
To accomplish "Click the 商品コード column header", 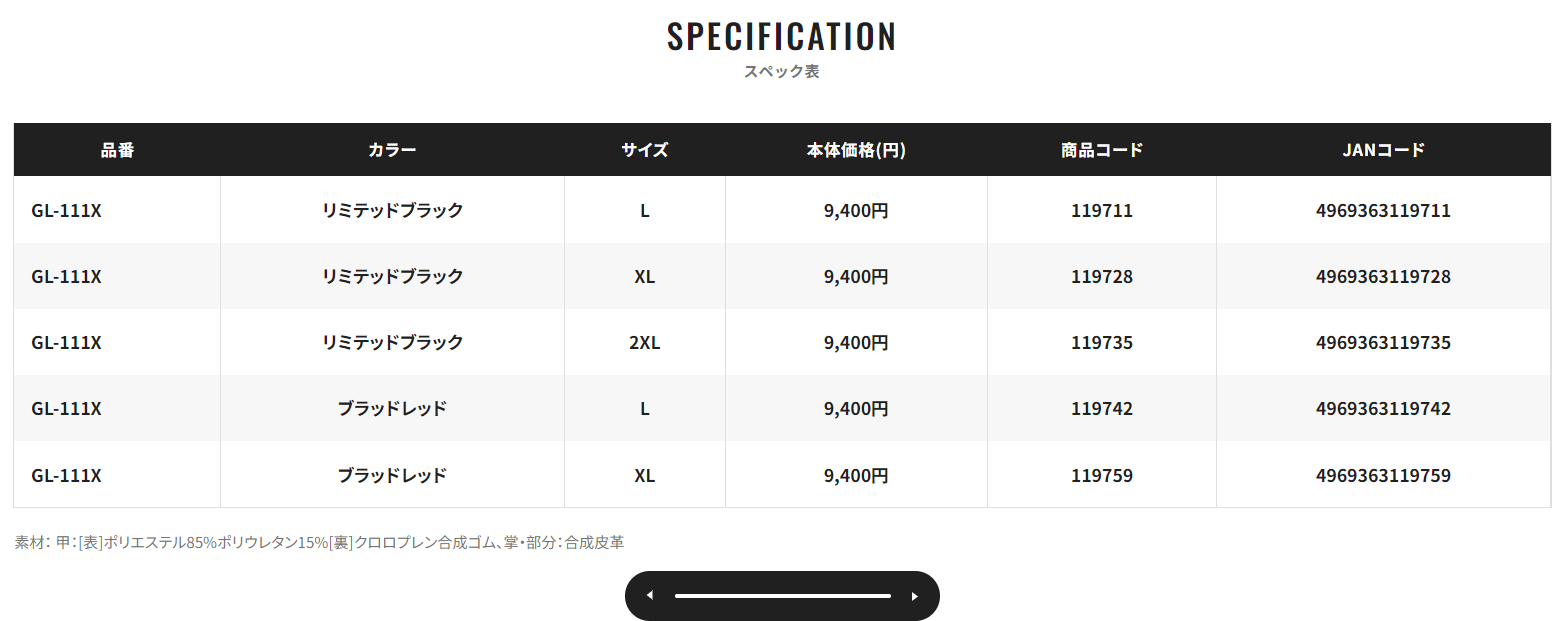I will (1102, 150).
